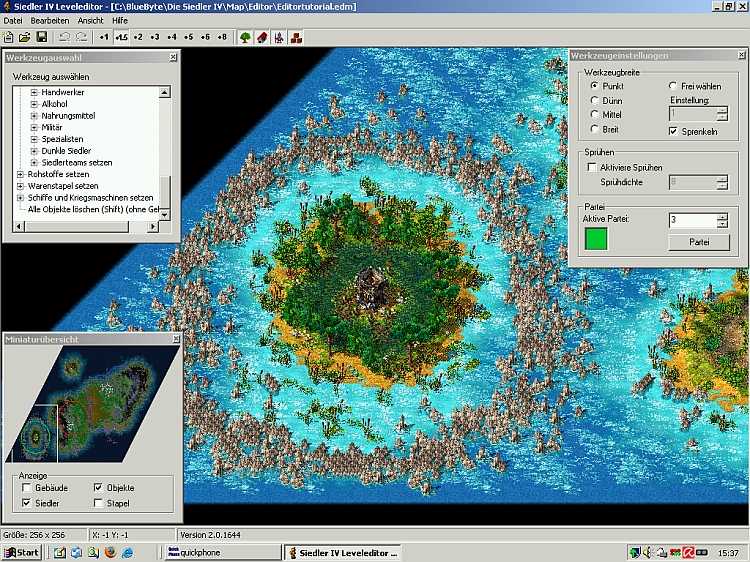750x562 pixels.
Task: Open a map file with folder icon
Action: [24, 37]
